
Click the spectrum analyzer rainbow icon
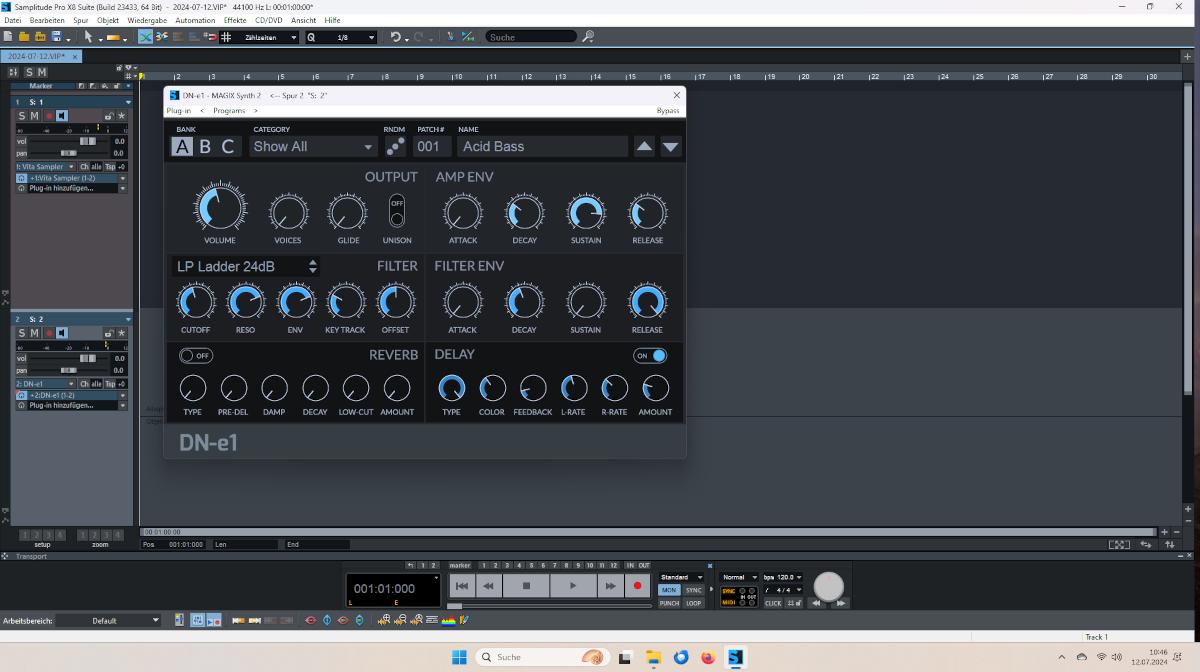point(449,621)
